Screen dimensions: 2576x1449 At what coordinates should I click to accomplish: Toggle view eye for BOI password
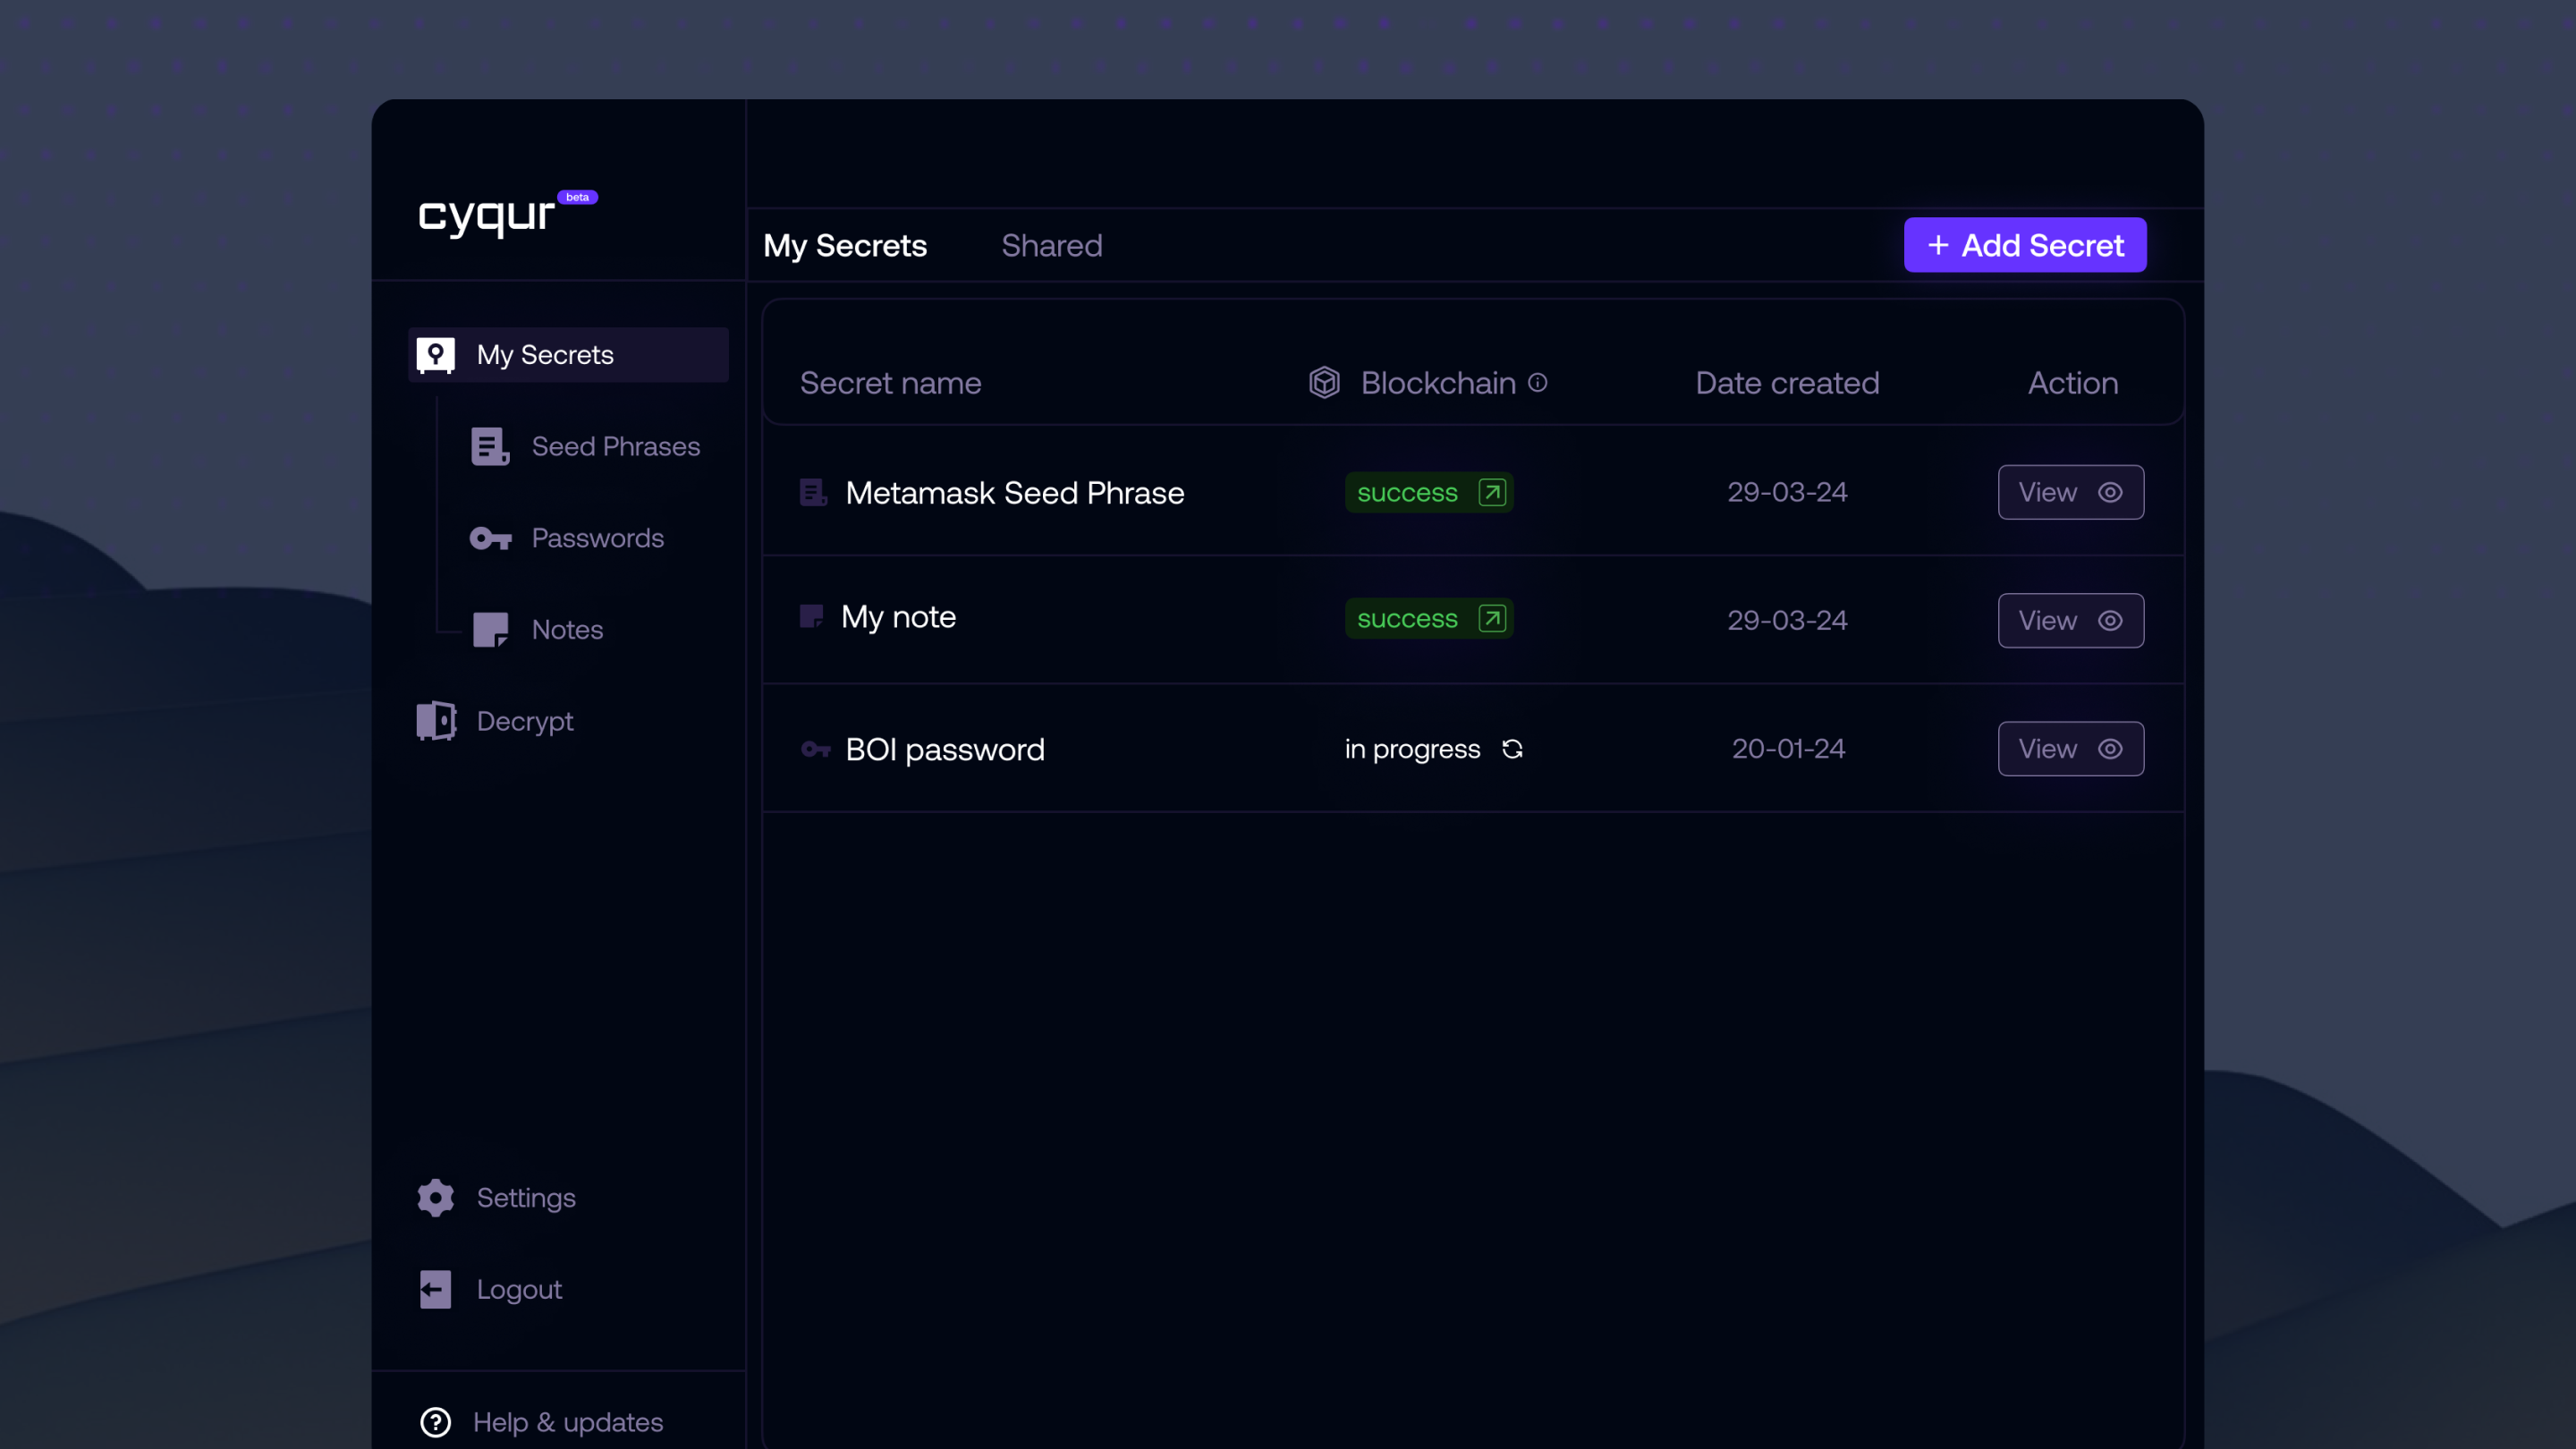point(2110,749)
